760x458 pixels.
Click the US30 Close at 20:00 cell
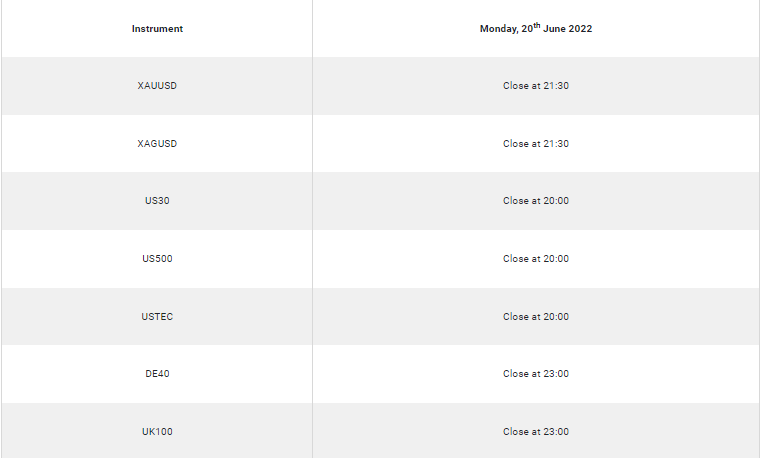pos(536,201)
